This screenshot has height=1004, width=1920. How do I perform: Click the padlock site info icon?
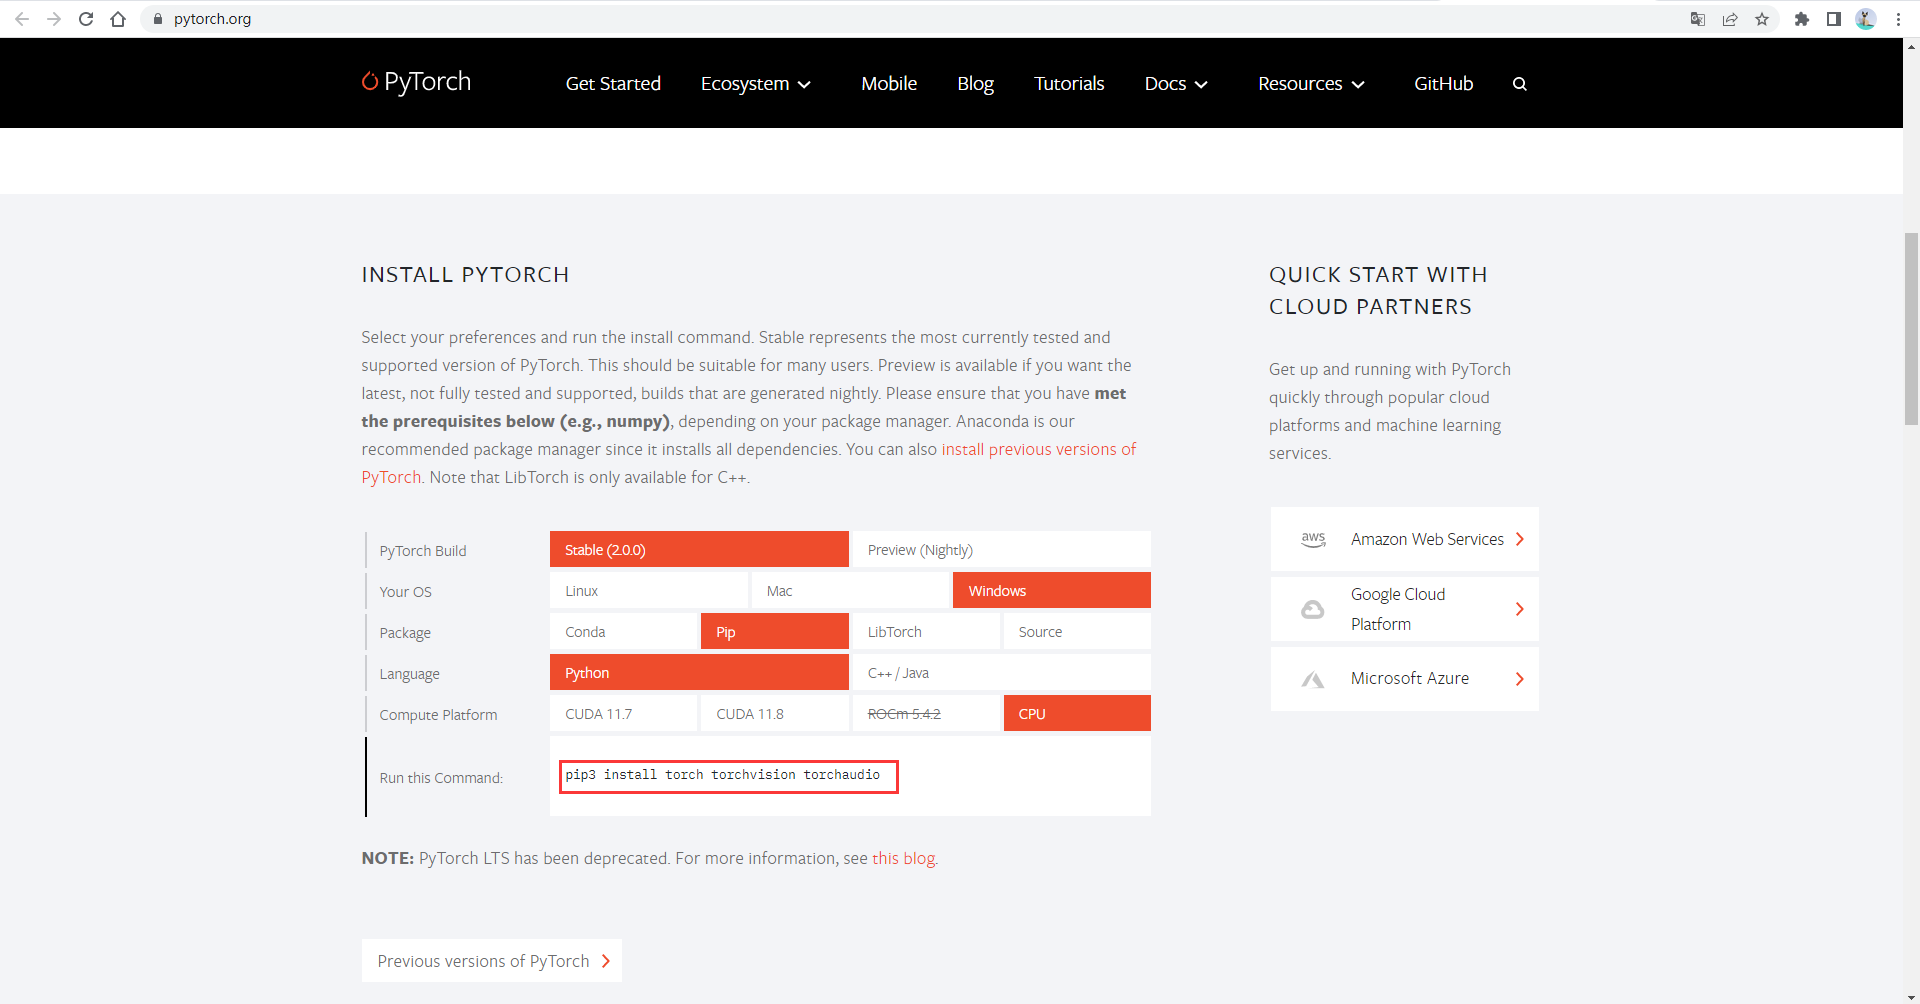(x=157, y=19)
